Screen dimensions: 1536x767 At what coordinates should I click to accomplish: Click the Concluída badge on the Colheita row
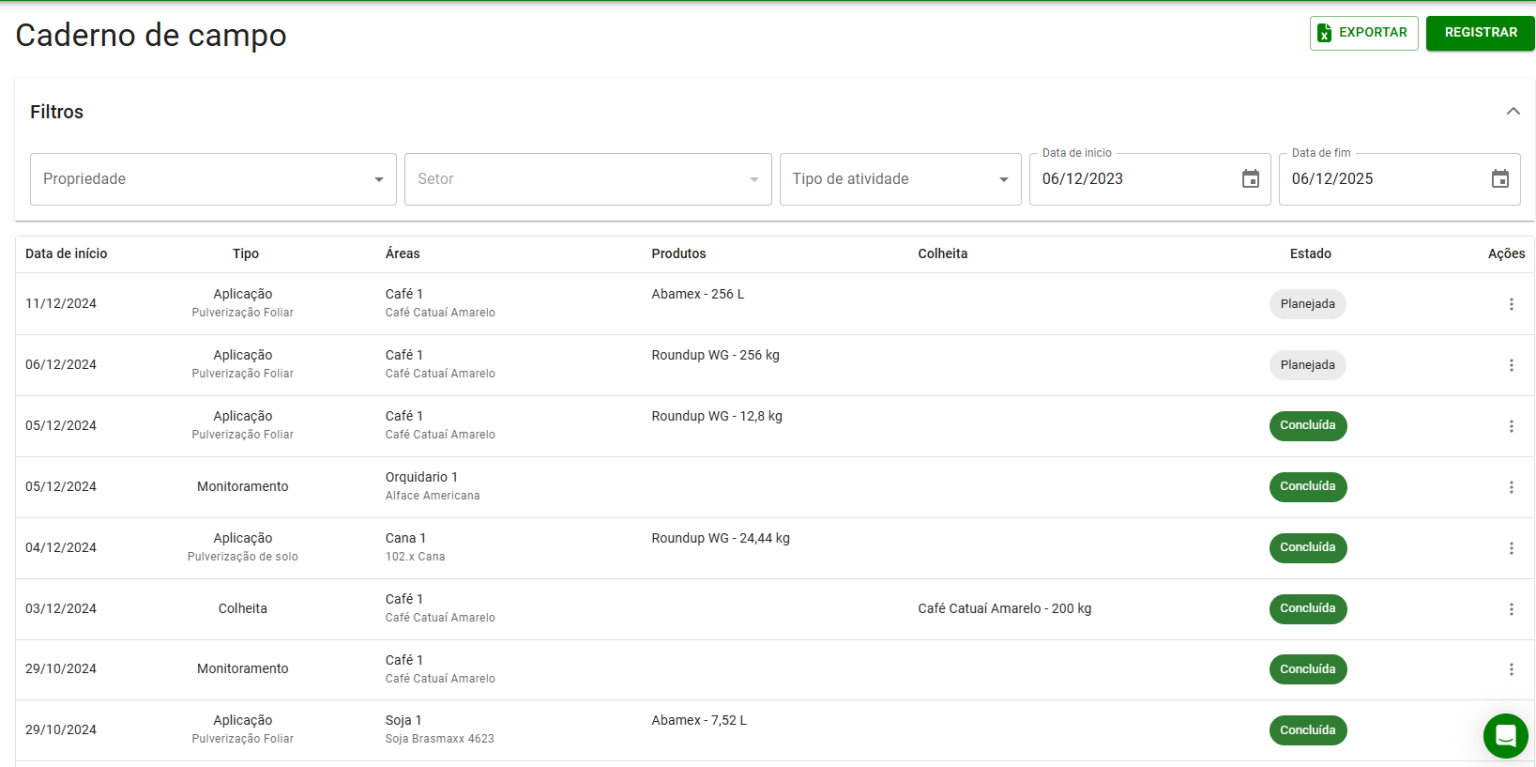[x=1308, y=609]
